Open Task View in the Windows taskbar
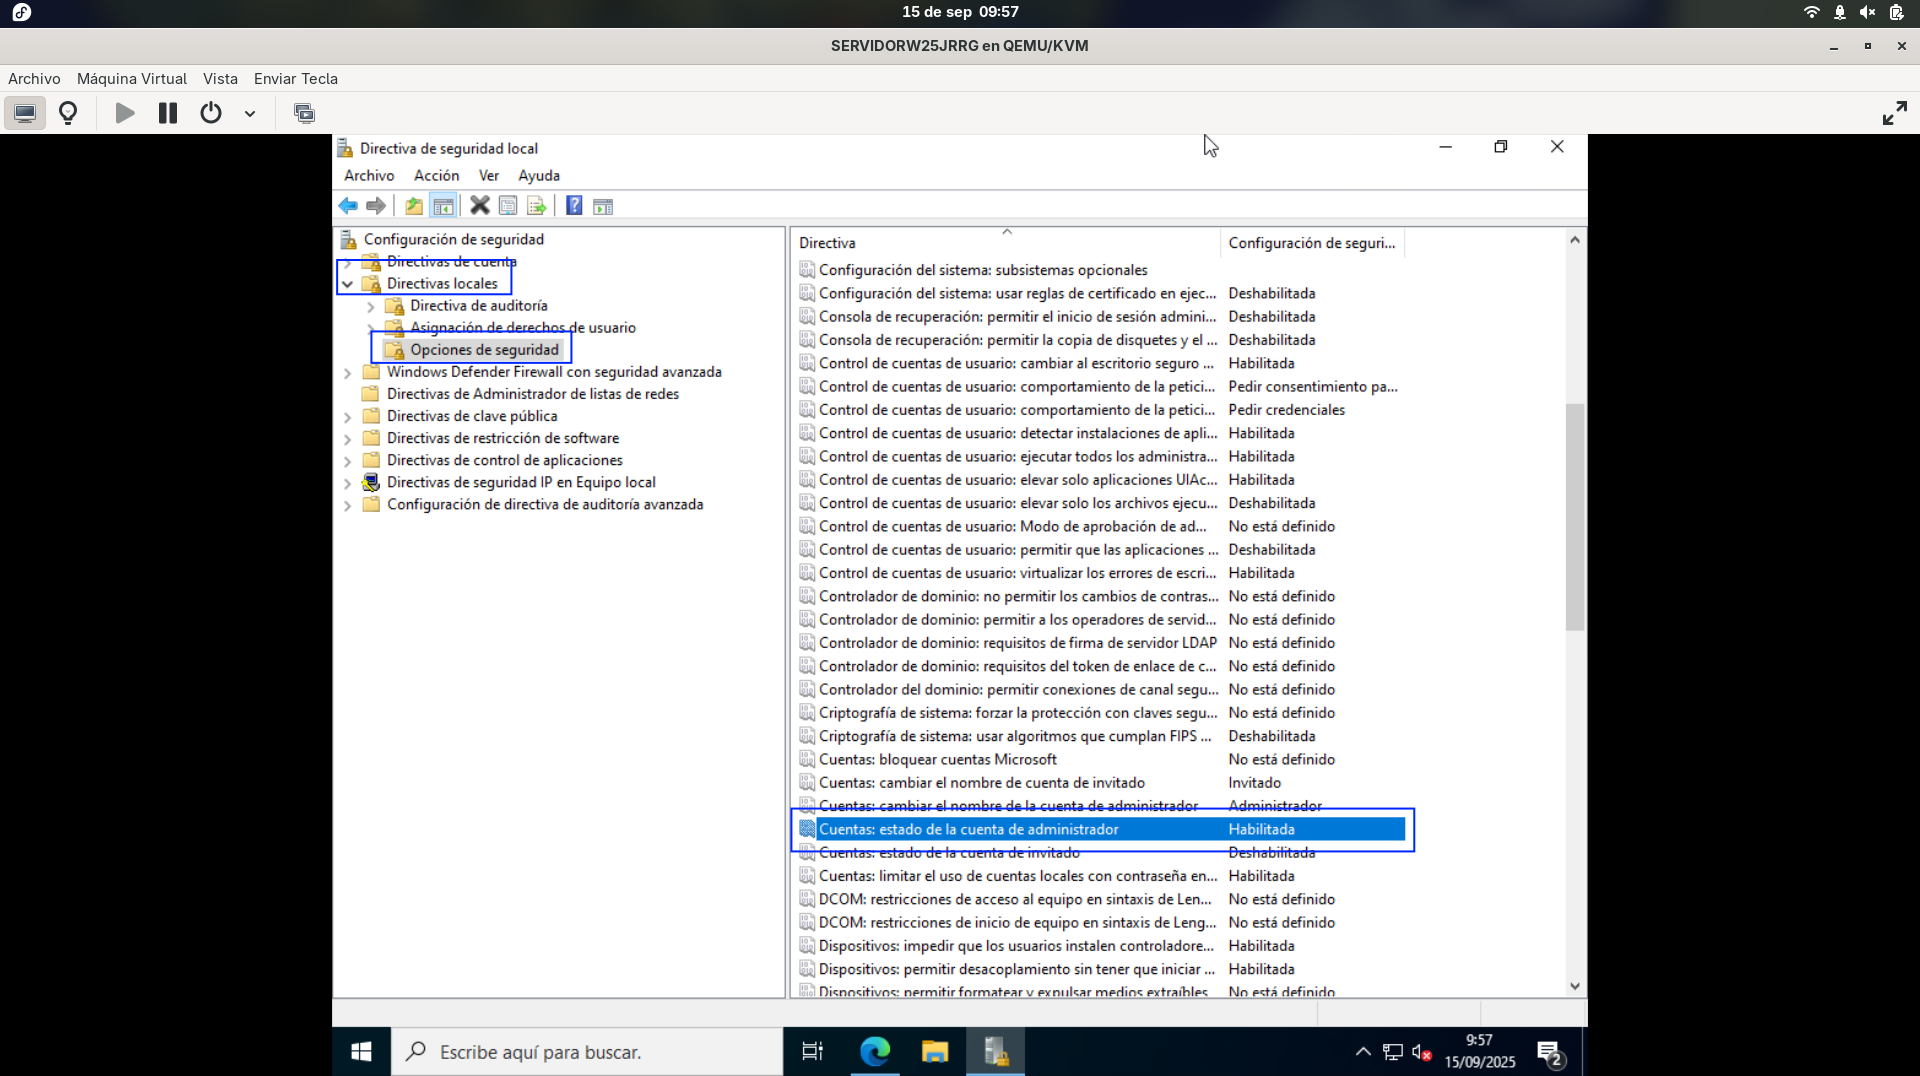1920x1076 pixels. [x=813, y=1052]
